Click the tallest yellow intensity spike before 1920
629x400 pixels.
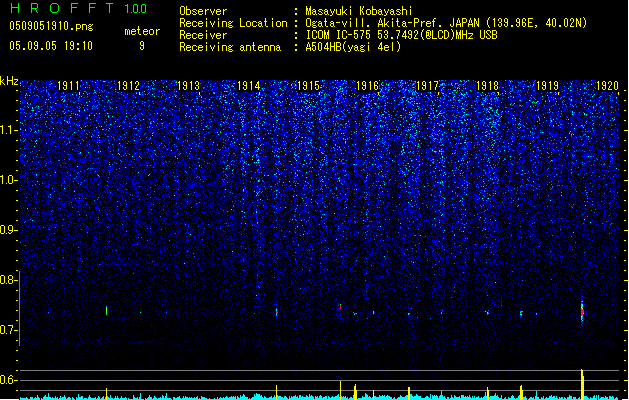tap(582, 384)
